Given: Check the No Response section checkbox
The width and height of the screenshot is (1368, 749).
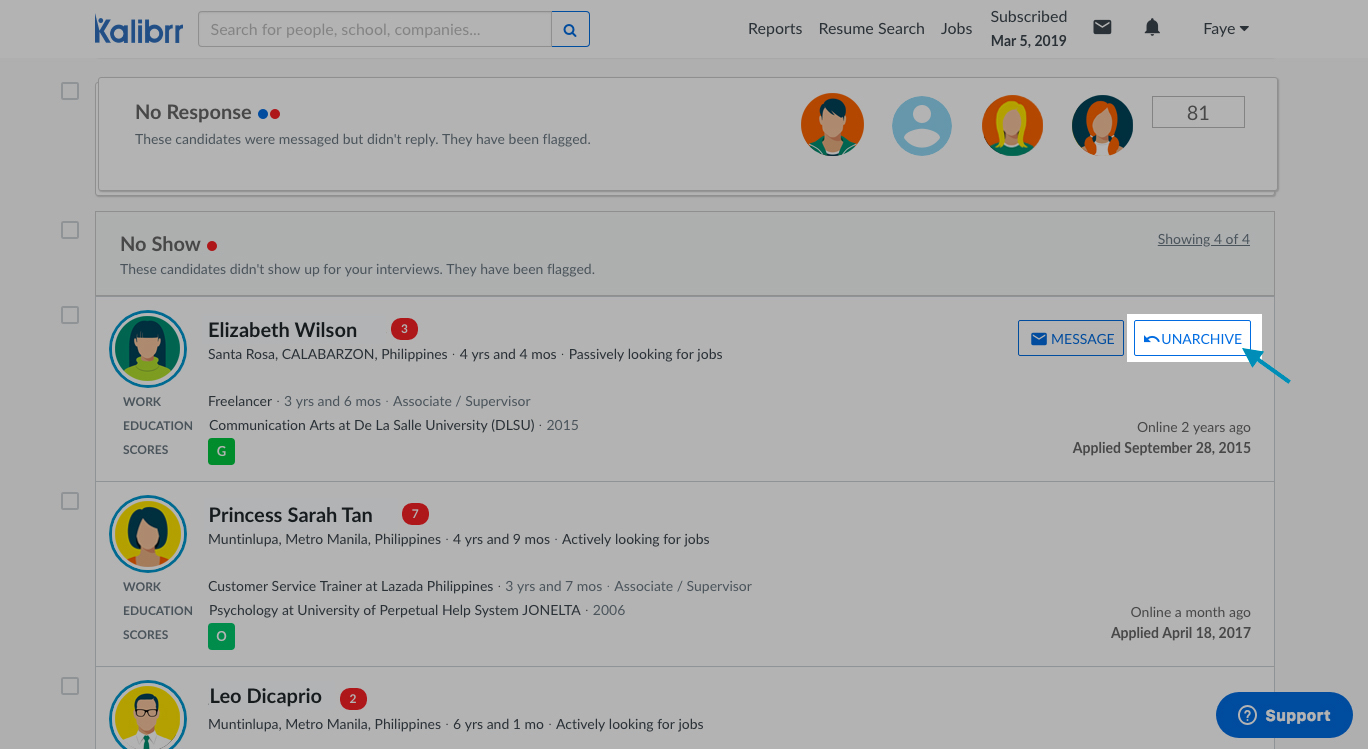Looking at the screenshot, I should click(70, 91).
